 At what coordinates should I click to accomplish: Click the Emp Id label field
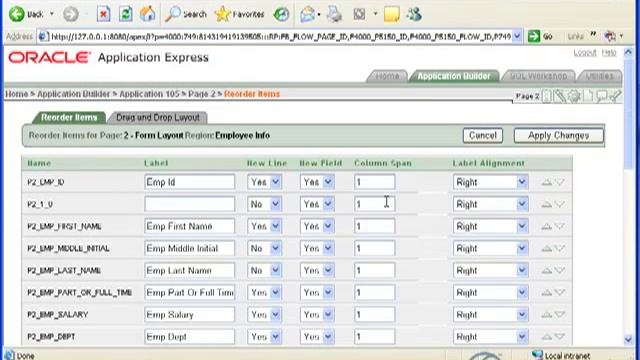(x=189, y=182)
